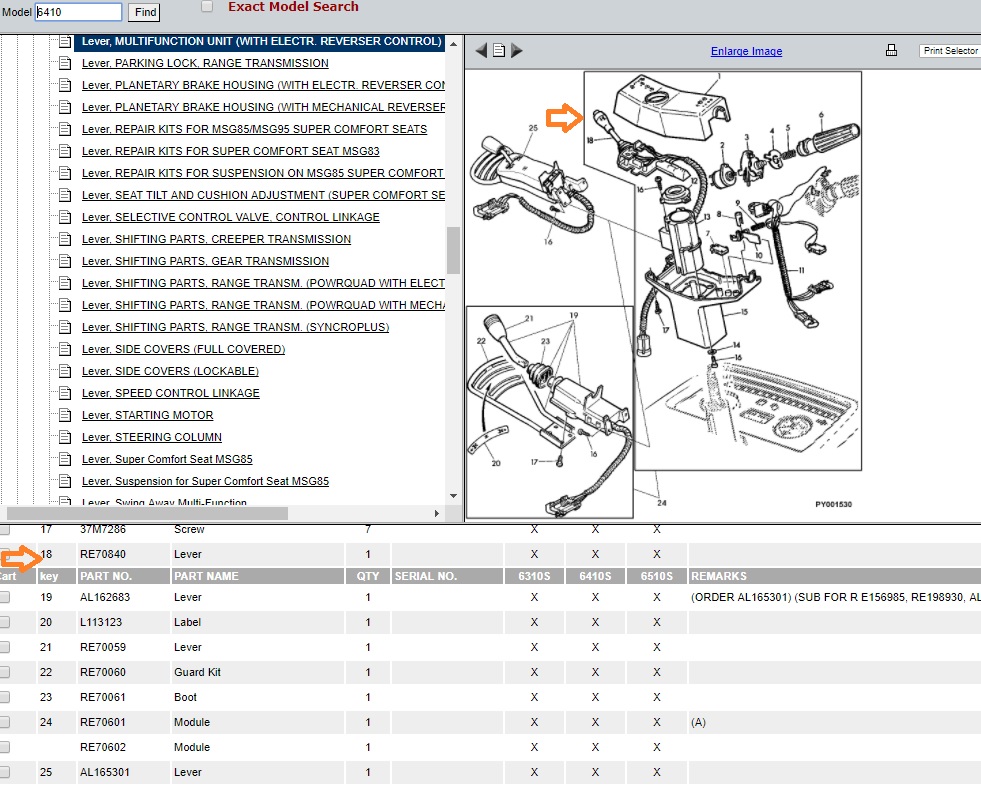Click document icon beside Lever, SIDE COVERS (LOCKABLE)
The width and height of the screenshot is (981, 790).
click(x=65, y=372)
